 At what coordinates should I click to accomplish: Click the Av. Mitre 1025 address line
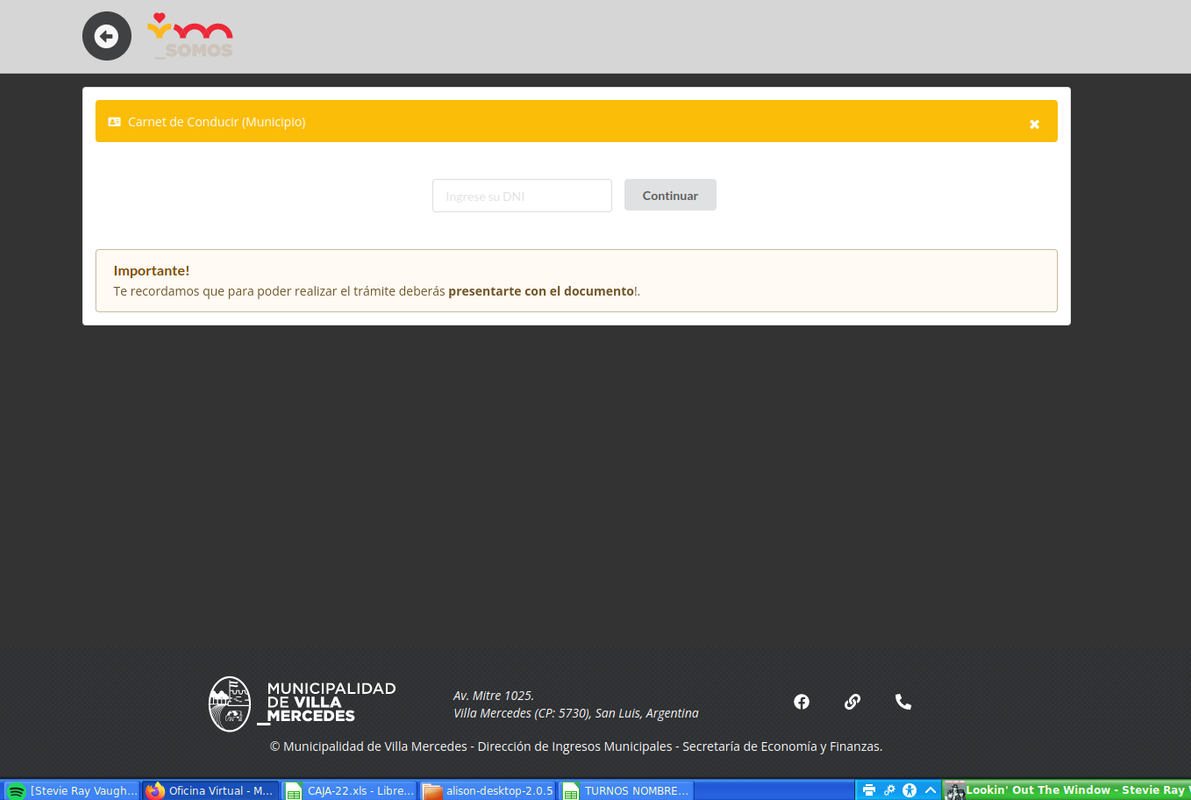click(x=494, y=695)
